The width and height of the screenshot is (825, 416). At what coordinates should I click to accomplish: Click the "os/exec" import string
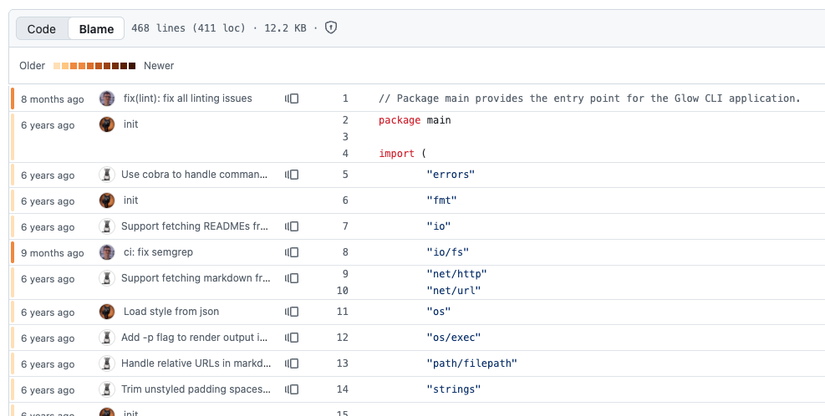pyautogui.click(x=454, y=338)
